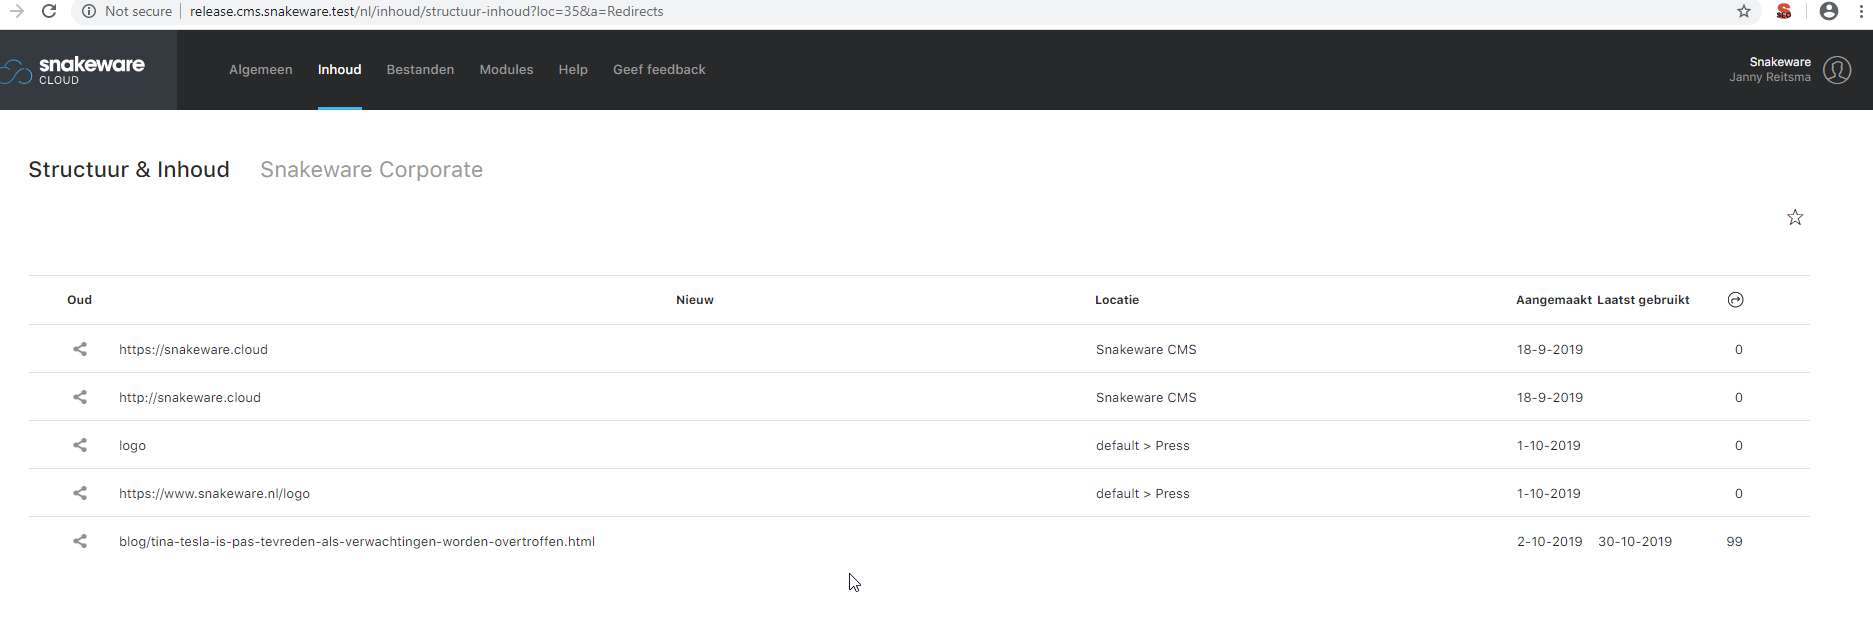Viewport: 1873px width, 628px height.
Task: Click usage count 0 in https://www.snakeware.nl/logo row
Action: point(1739,493)
